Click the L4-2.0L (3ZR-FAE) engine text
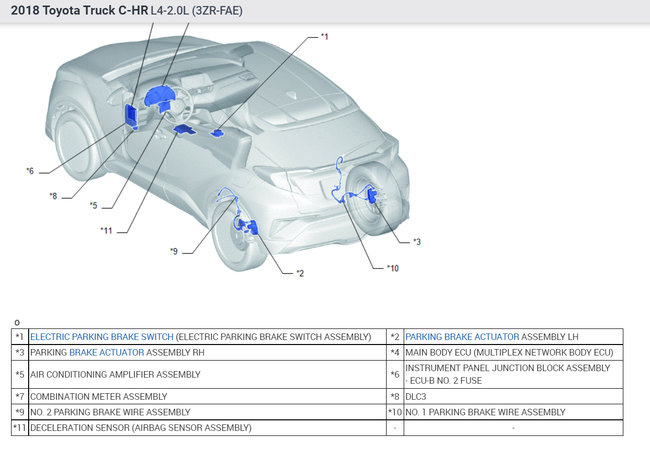Viewport: 650px width, 456px height. (x=196, y=10)
